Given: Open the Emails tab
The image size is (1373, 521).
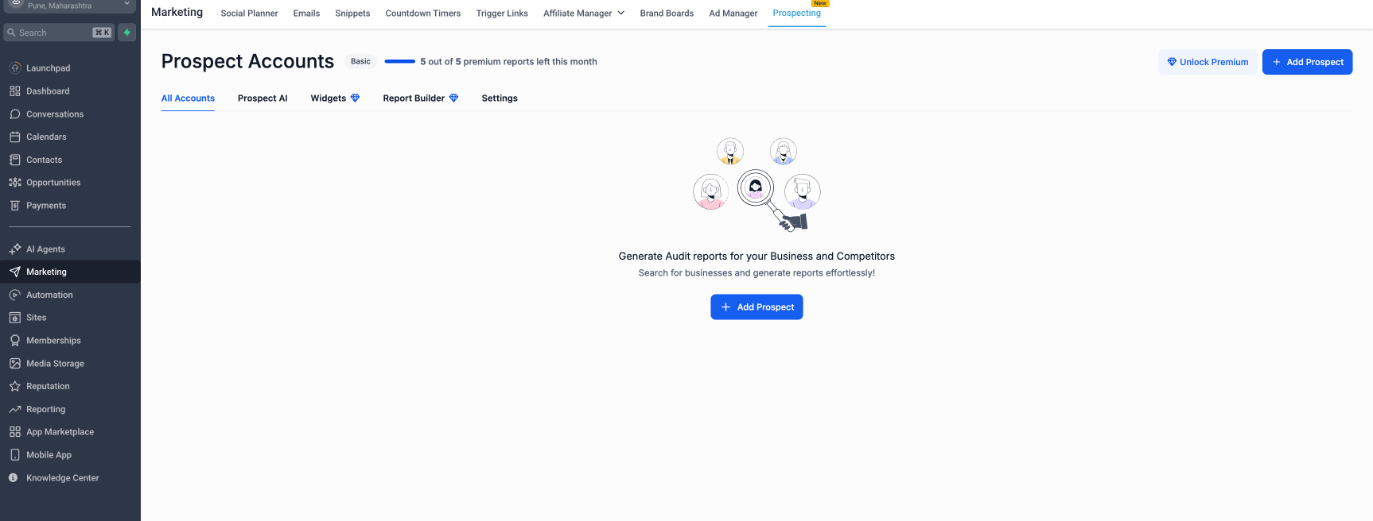Looking at the screenshot, I should (x=306, y=13).
